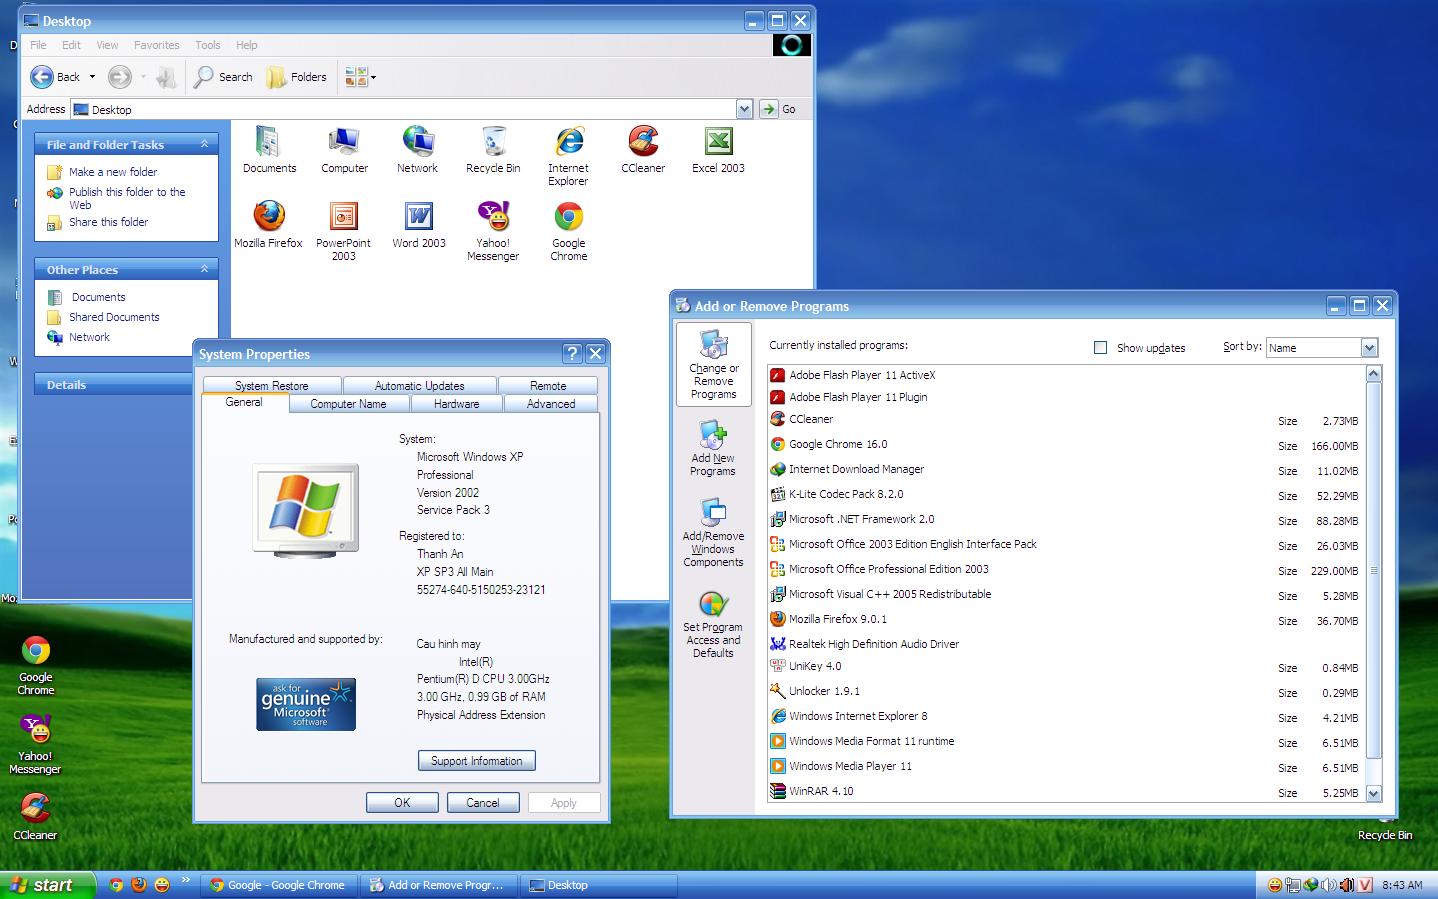Open the Favorites menu

click(156, 45)
